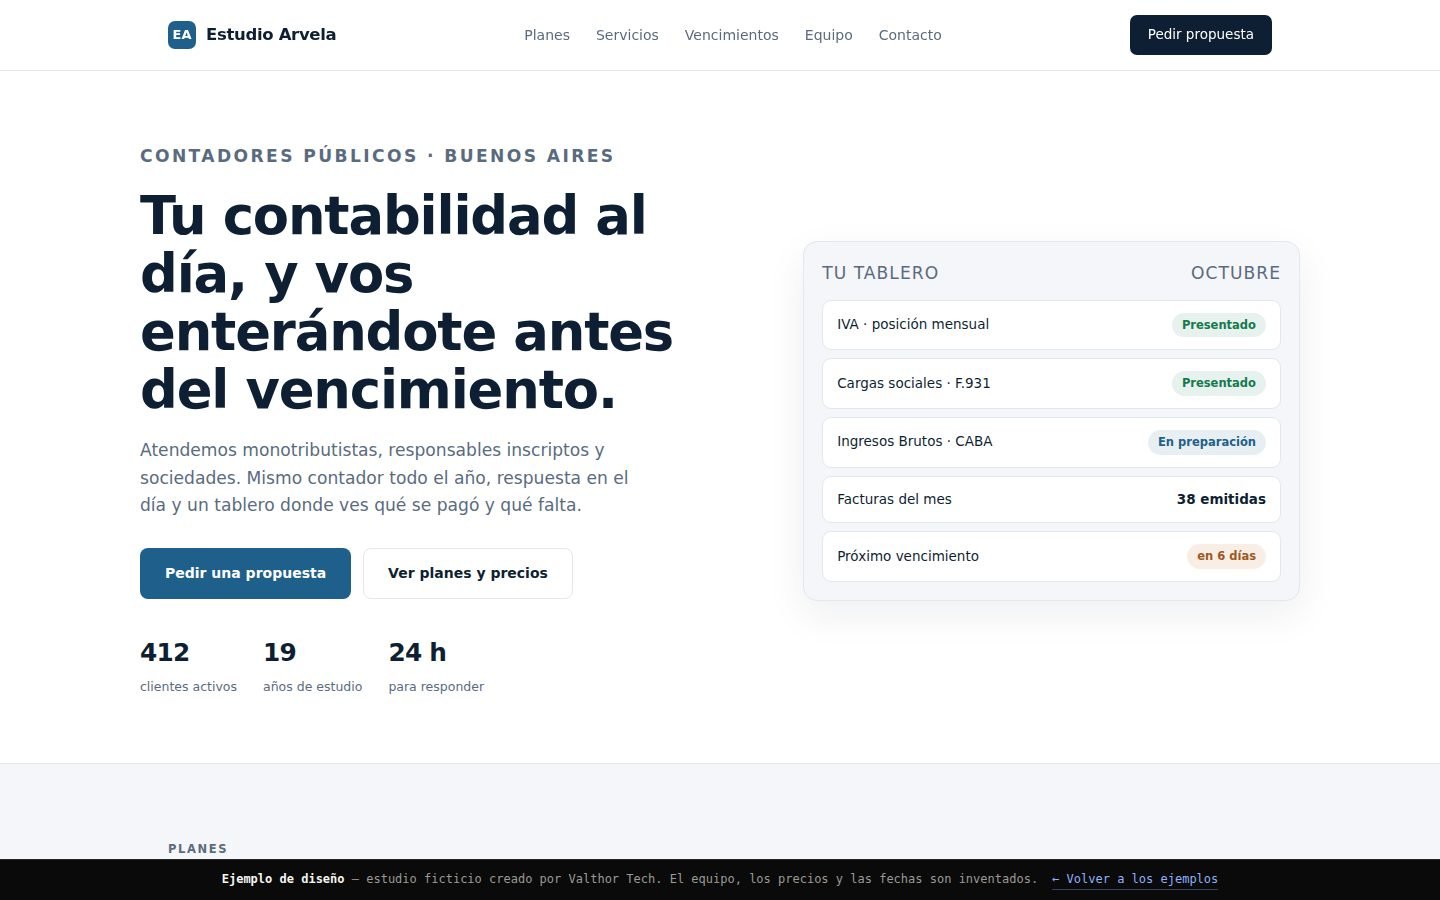Open Ver planes y precios
The width and height of the screenshot is (1440, 900).
coord(468,573)
